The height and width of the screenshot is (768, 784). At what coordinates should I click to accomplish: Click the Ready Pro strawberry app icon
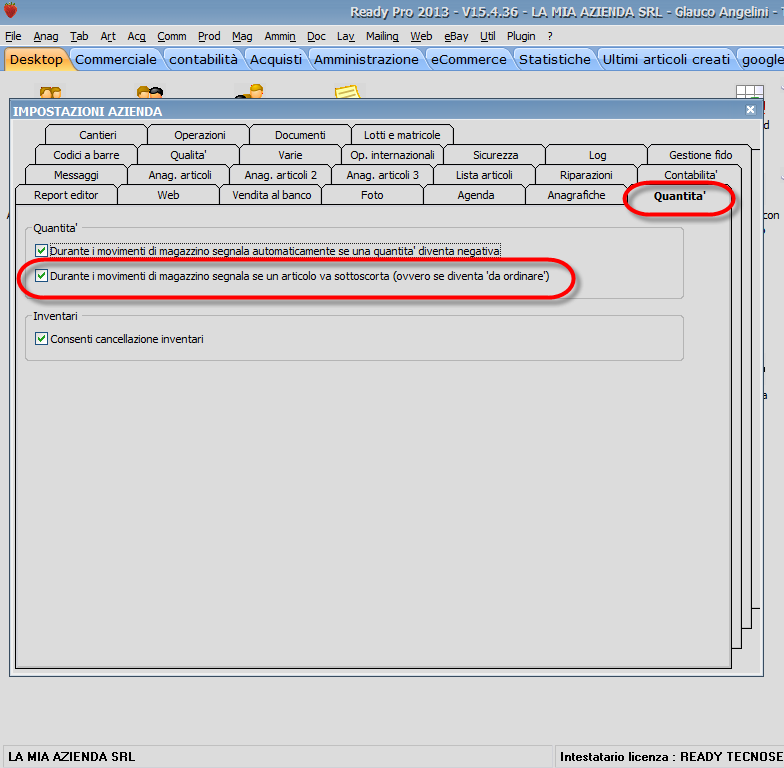[10, 10]
